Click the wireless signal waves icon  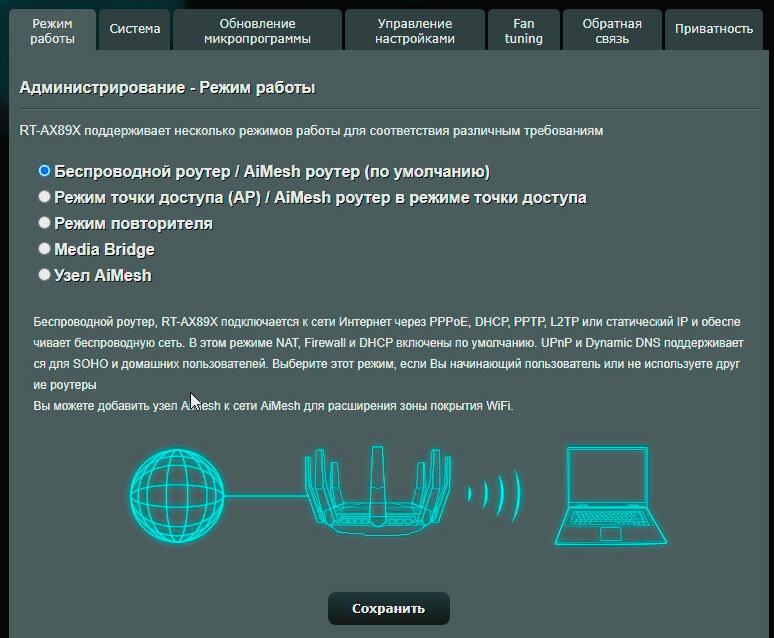[494, 495]
